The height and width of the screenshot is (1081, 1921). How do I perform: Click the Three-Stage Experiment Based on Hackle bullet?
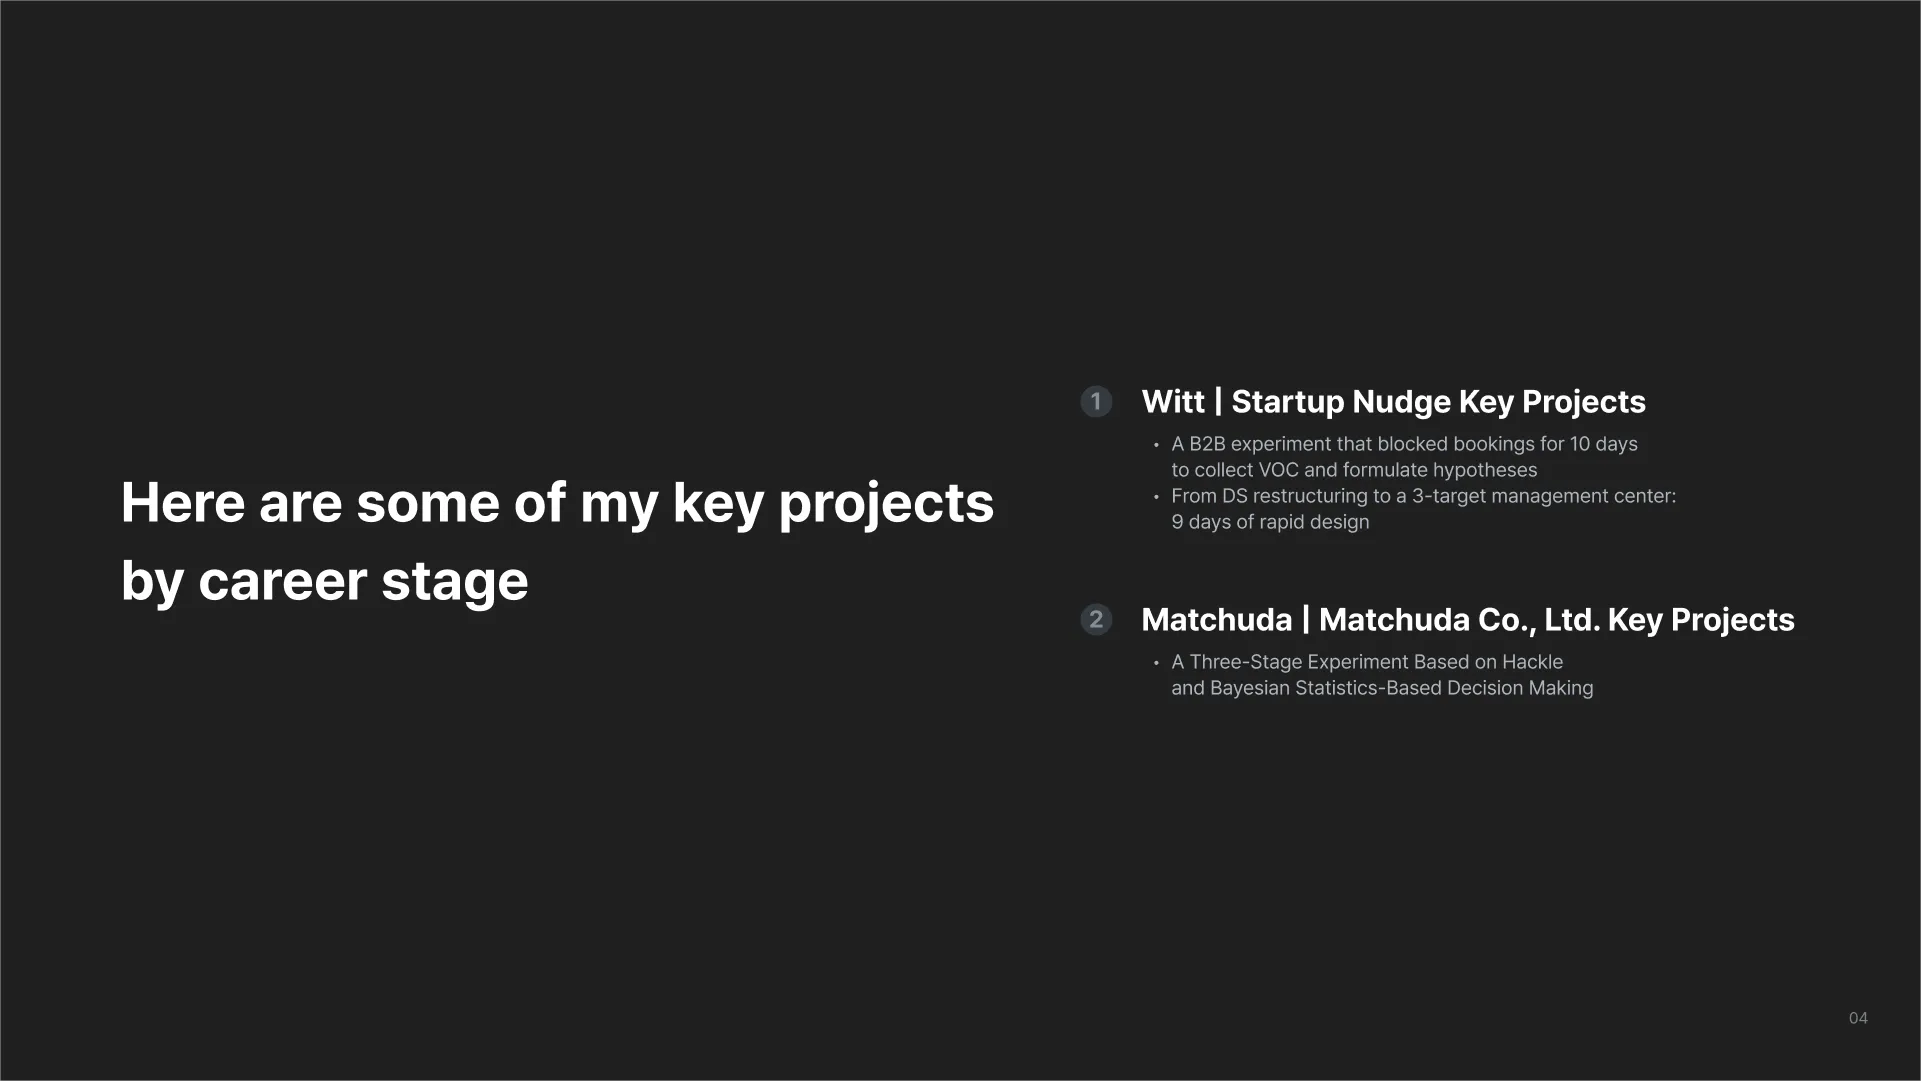point(1367,662)
